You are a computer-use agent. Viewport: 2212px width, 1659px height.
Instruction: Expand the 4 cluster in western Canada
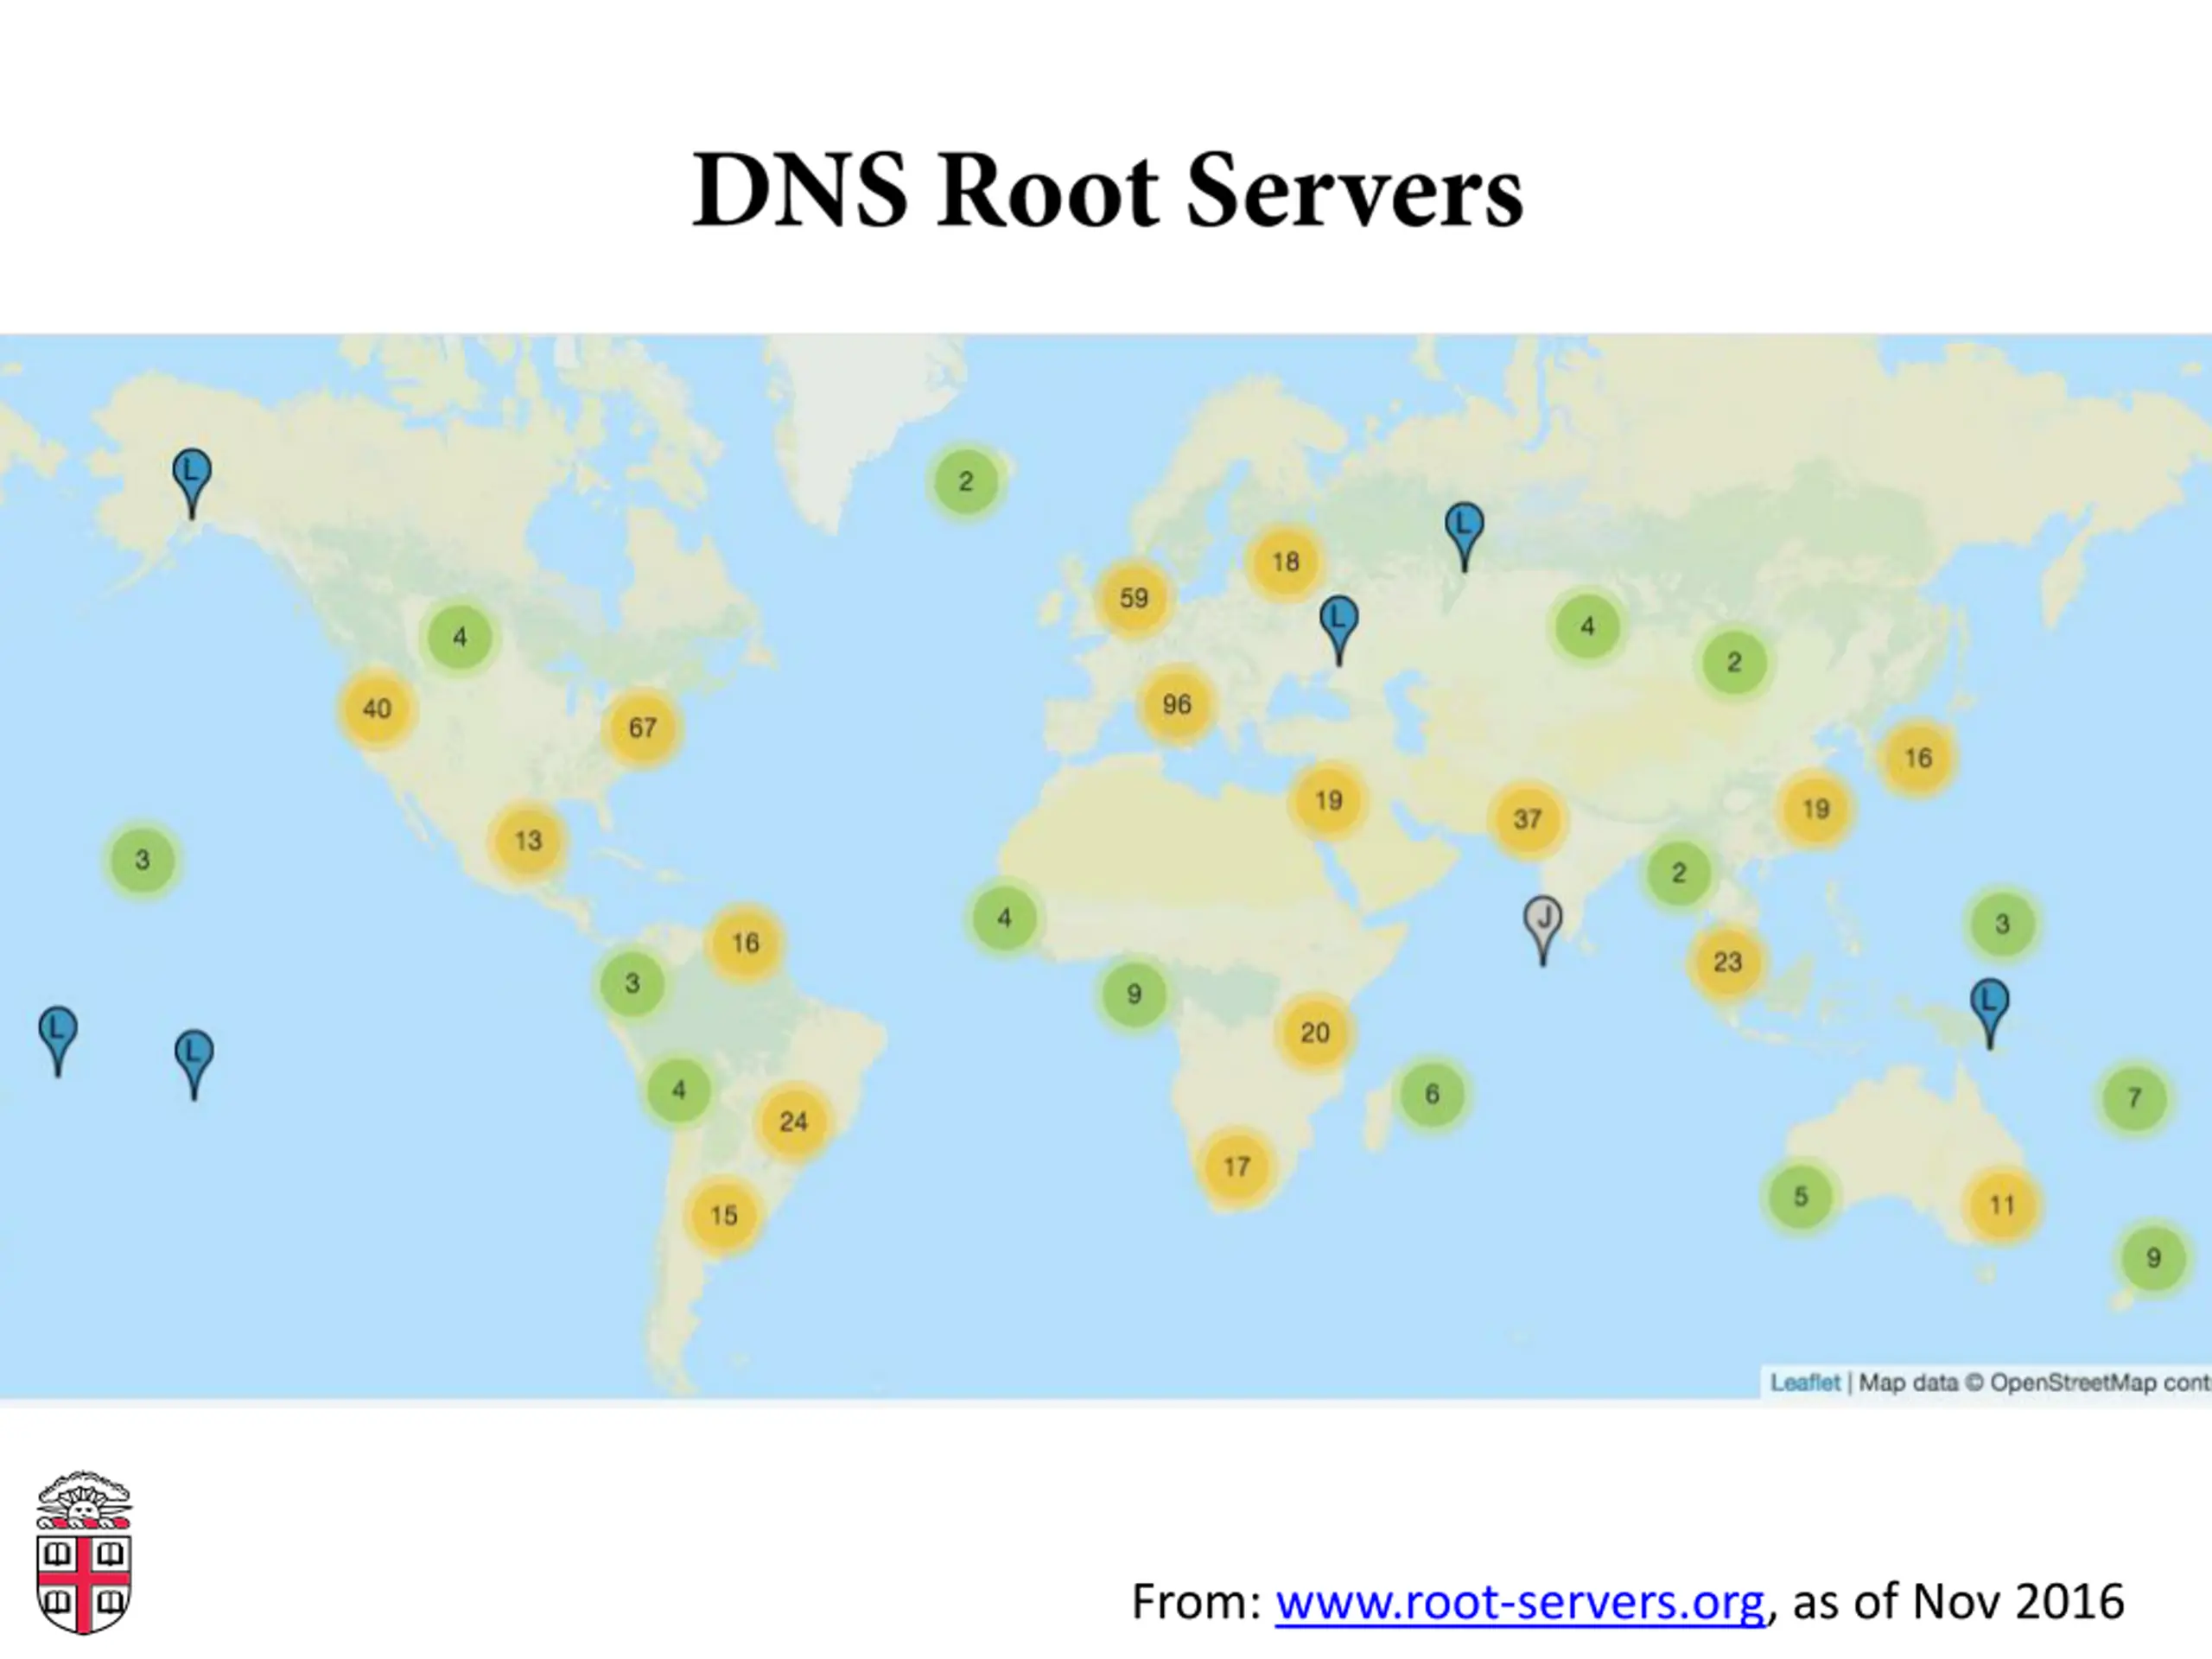click(x=460, y=637)
